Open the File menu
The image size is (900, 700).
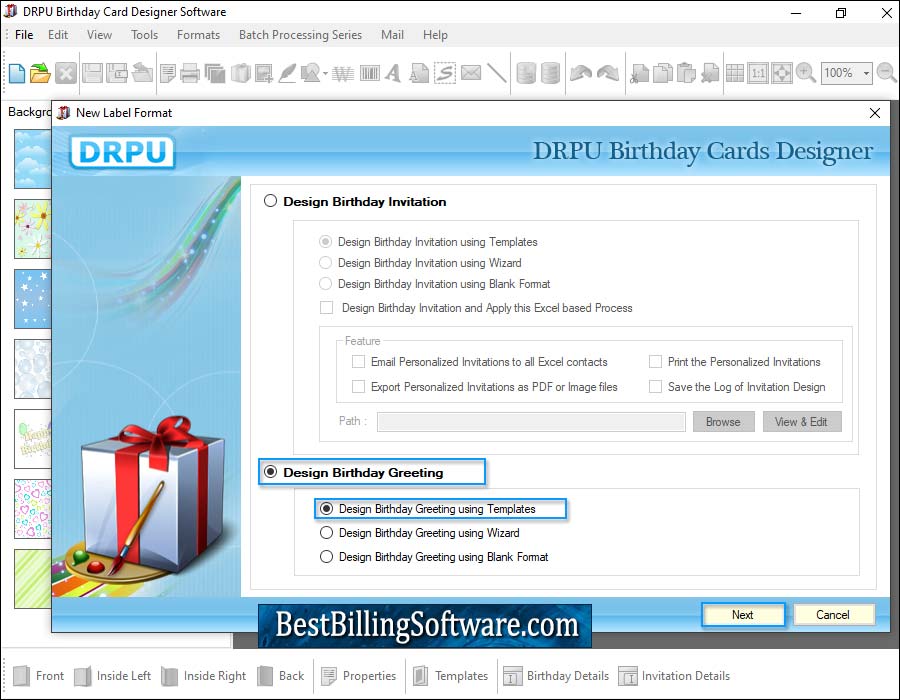click(x=24, y=35)
